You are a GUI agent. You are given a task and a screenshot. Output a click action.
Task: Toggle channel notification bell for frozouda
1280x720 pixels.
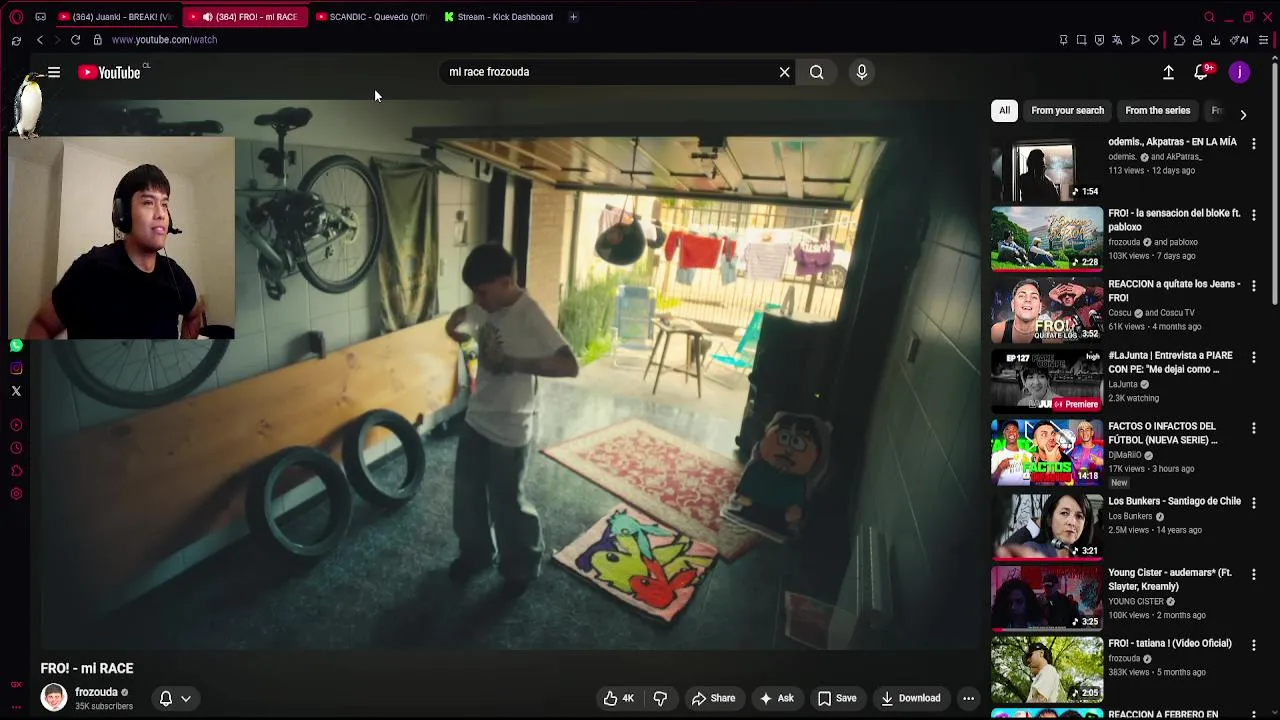coord(166,699)
